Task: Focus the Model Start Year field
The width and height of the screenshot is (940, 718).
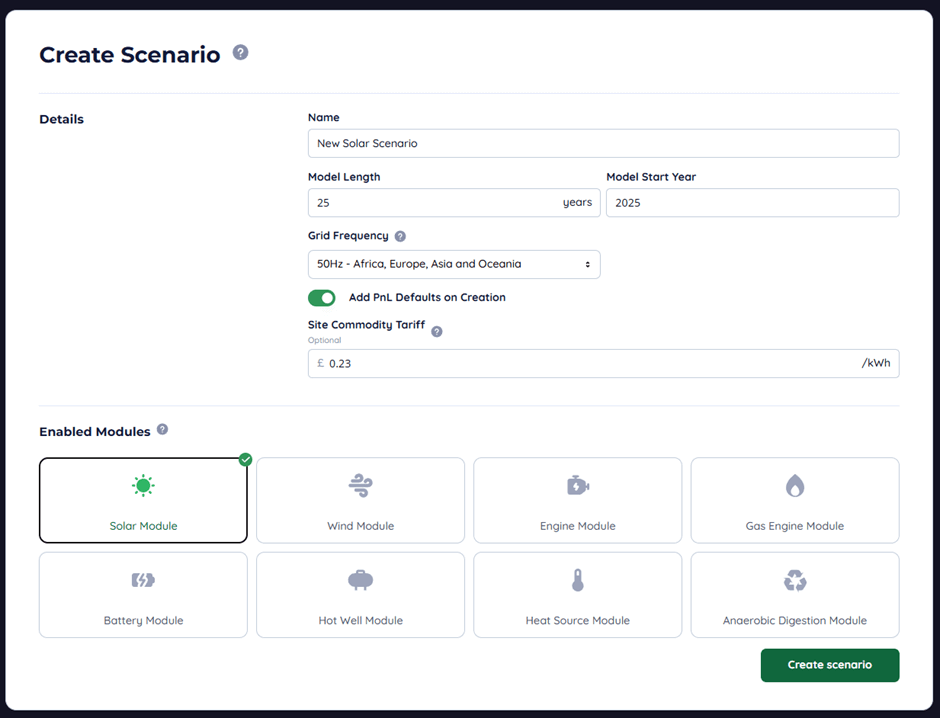Action: [x=752, y=203]
